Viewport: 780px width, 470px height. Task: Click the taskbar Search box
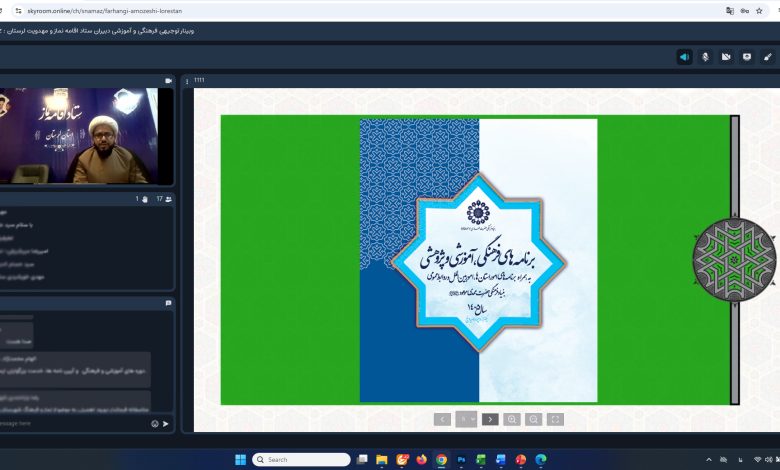click(301, 460)
